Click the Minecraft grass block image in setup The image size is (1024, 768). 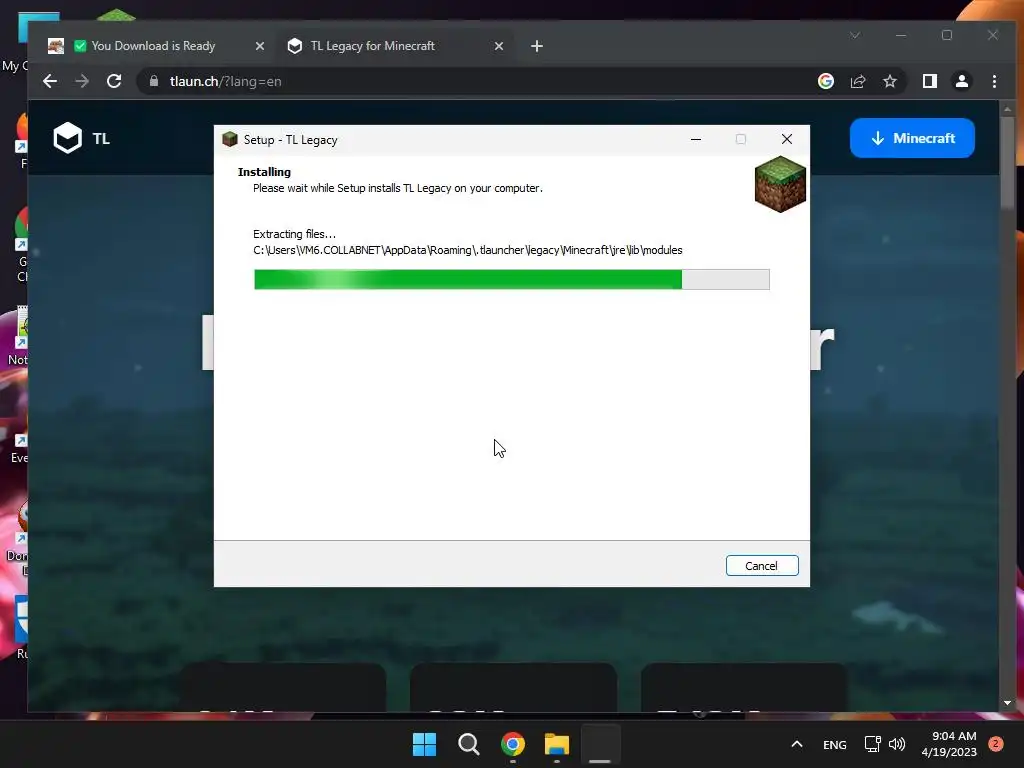[780, 184]
